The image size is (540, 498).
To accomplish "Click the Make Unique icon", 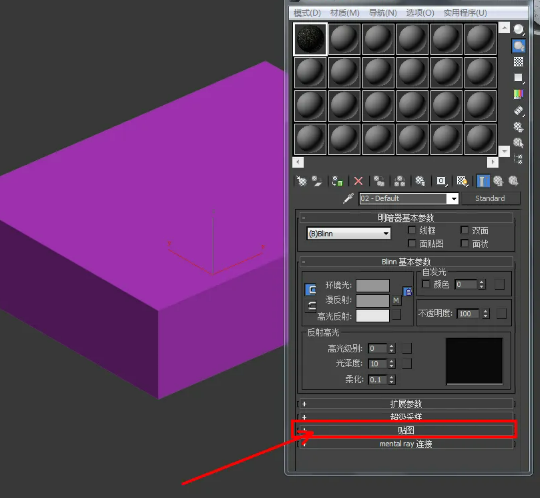I will tap(399, 181).
